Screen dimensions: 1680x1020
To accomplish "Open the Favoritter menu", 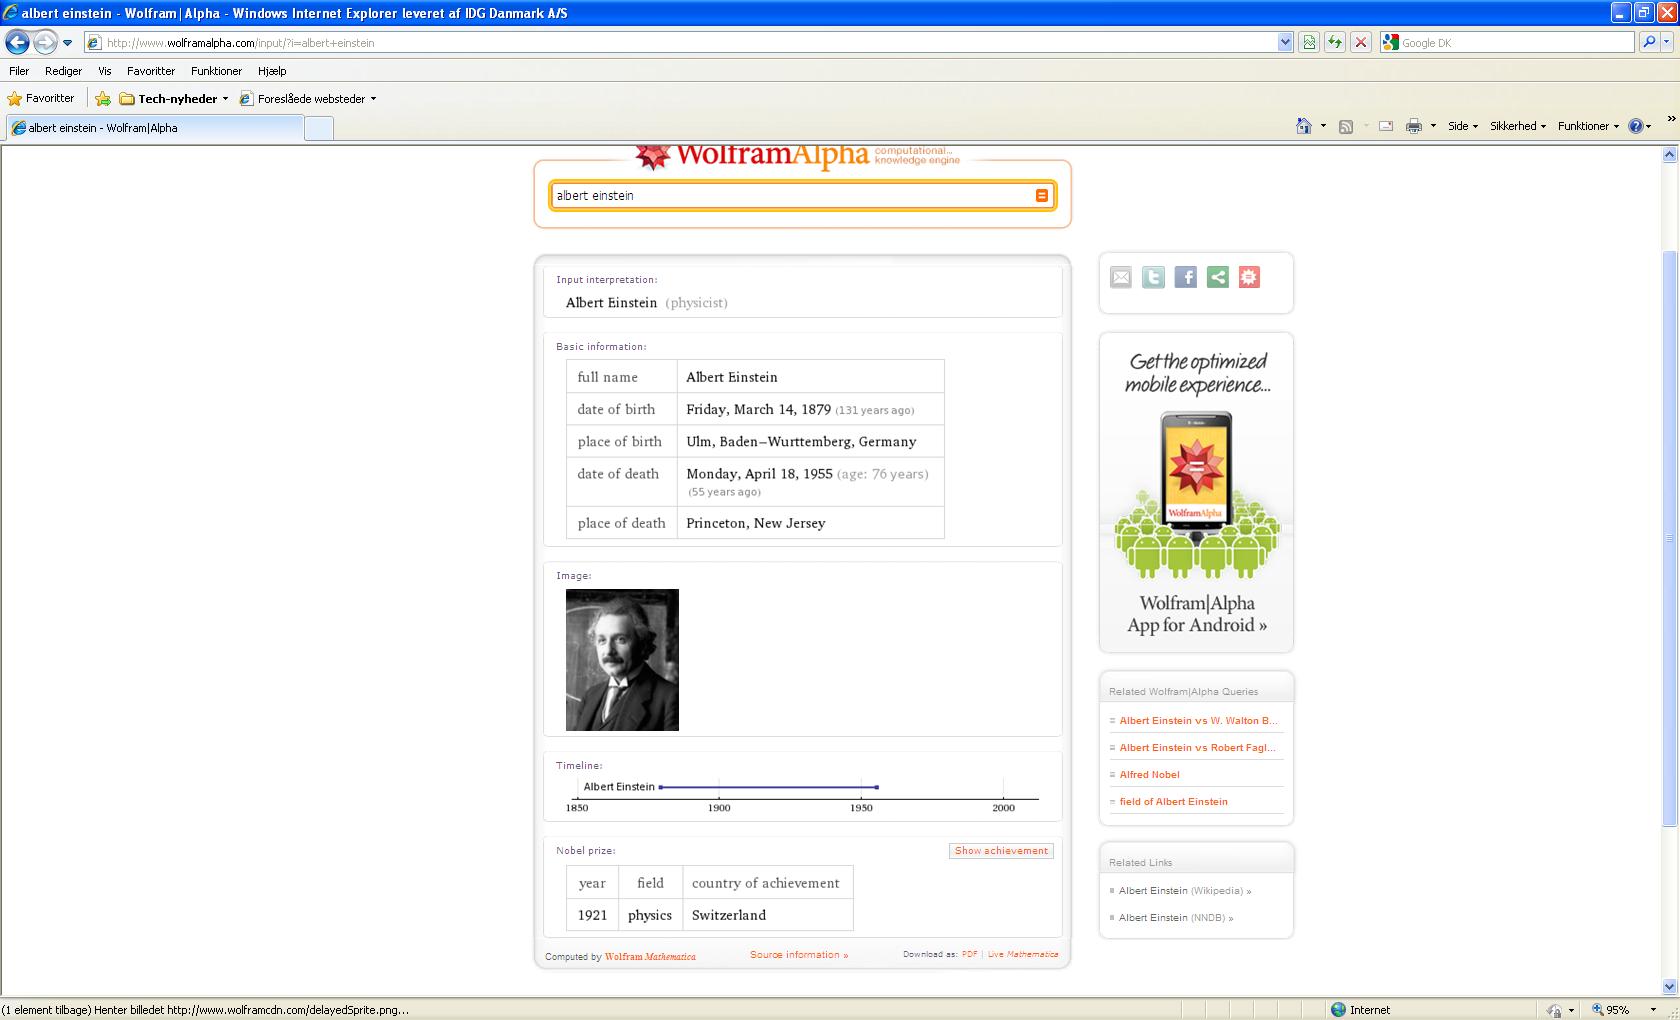I will tap(151, 71).
